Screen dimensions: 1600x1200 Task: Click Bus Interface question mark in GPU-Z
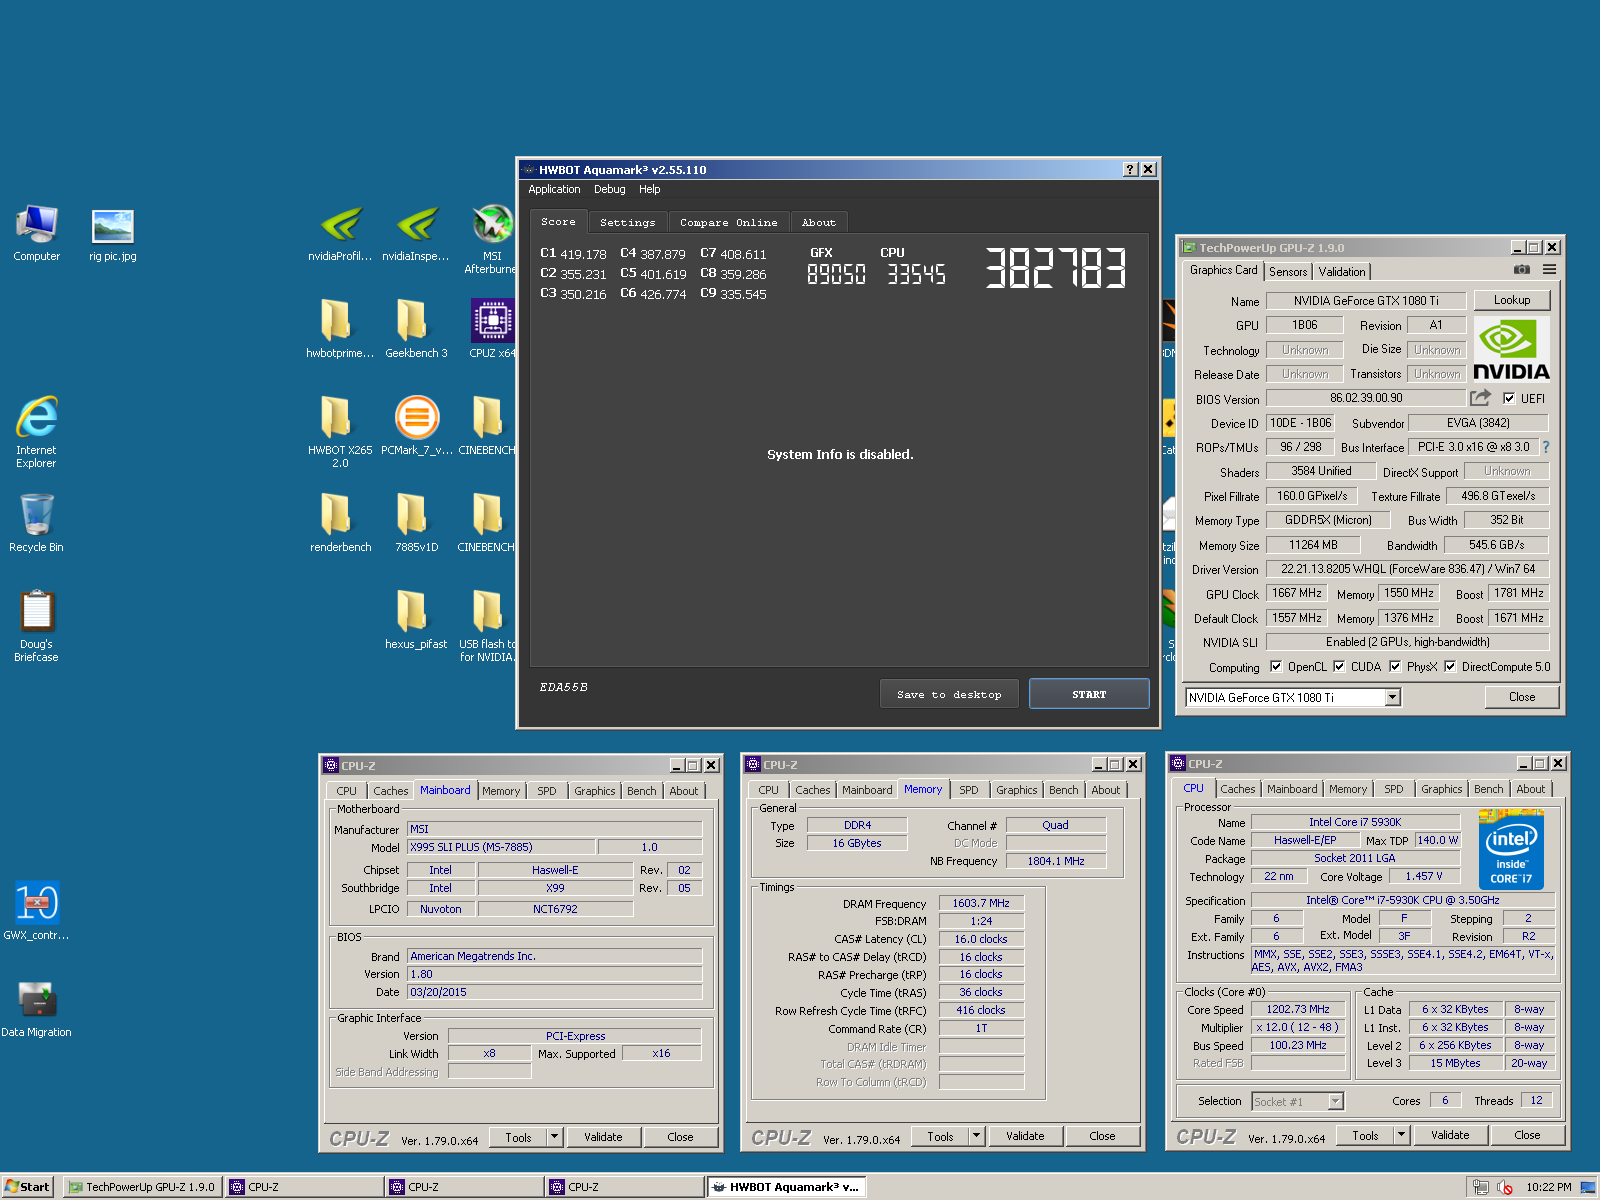coord(1546,447)
